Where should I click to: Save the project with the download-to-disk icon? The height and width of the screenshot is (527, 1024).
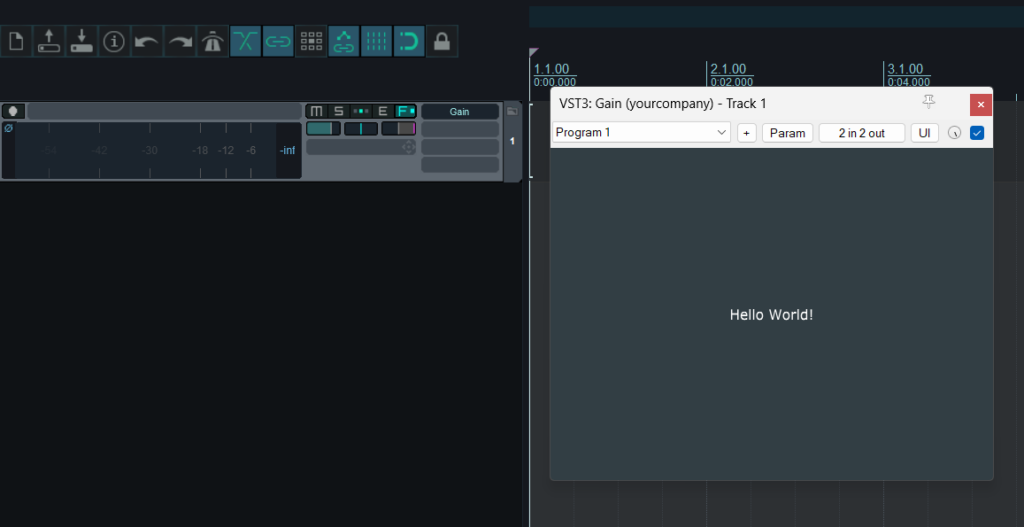(82, 42)
